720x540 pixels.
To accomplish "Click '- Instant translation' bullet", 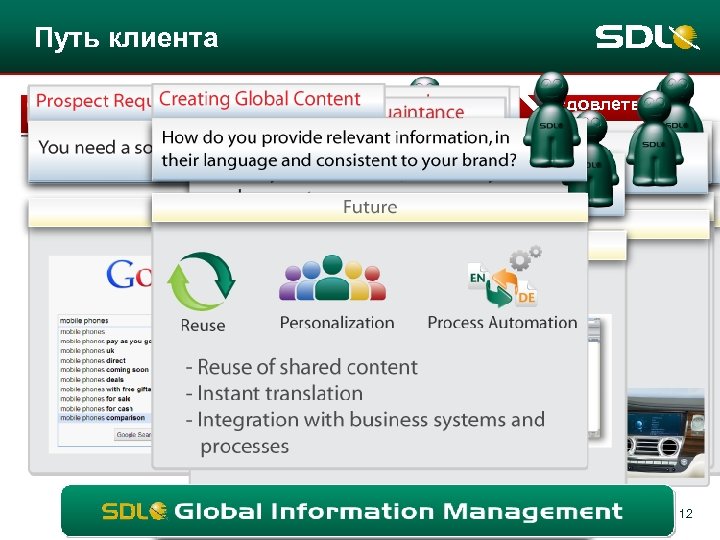I will 274,394.
